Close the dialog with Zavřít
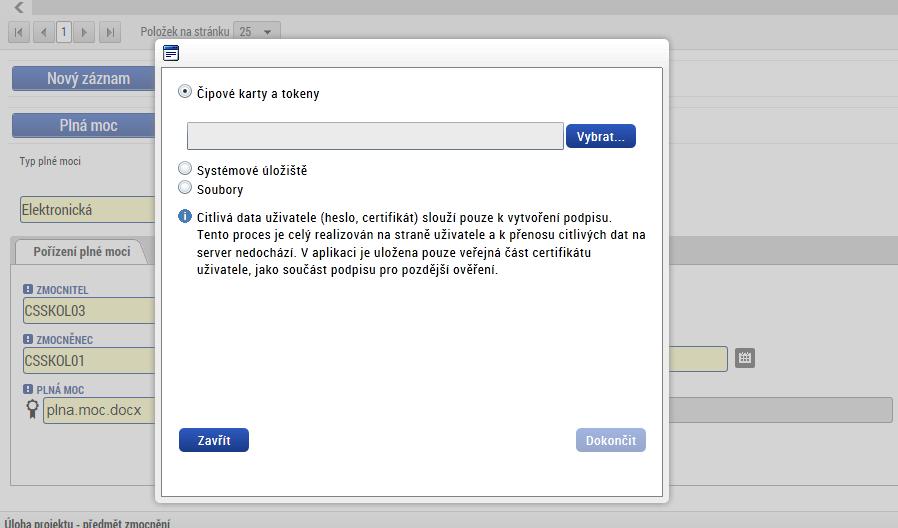898x528 pixels. coord(214,440)
